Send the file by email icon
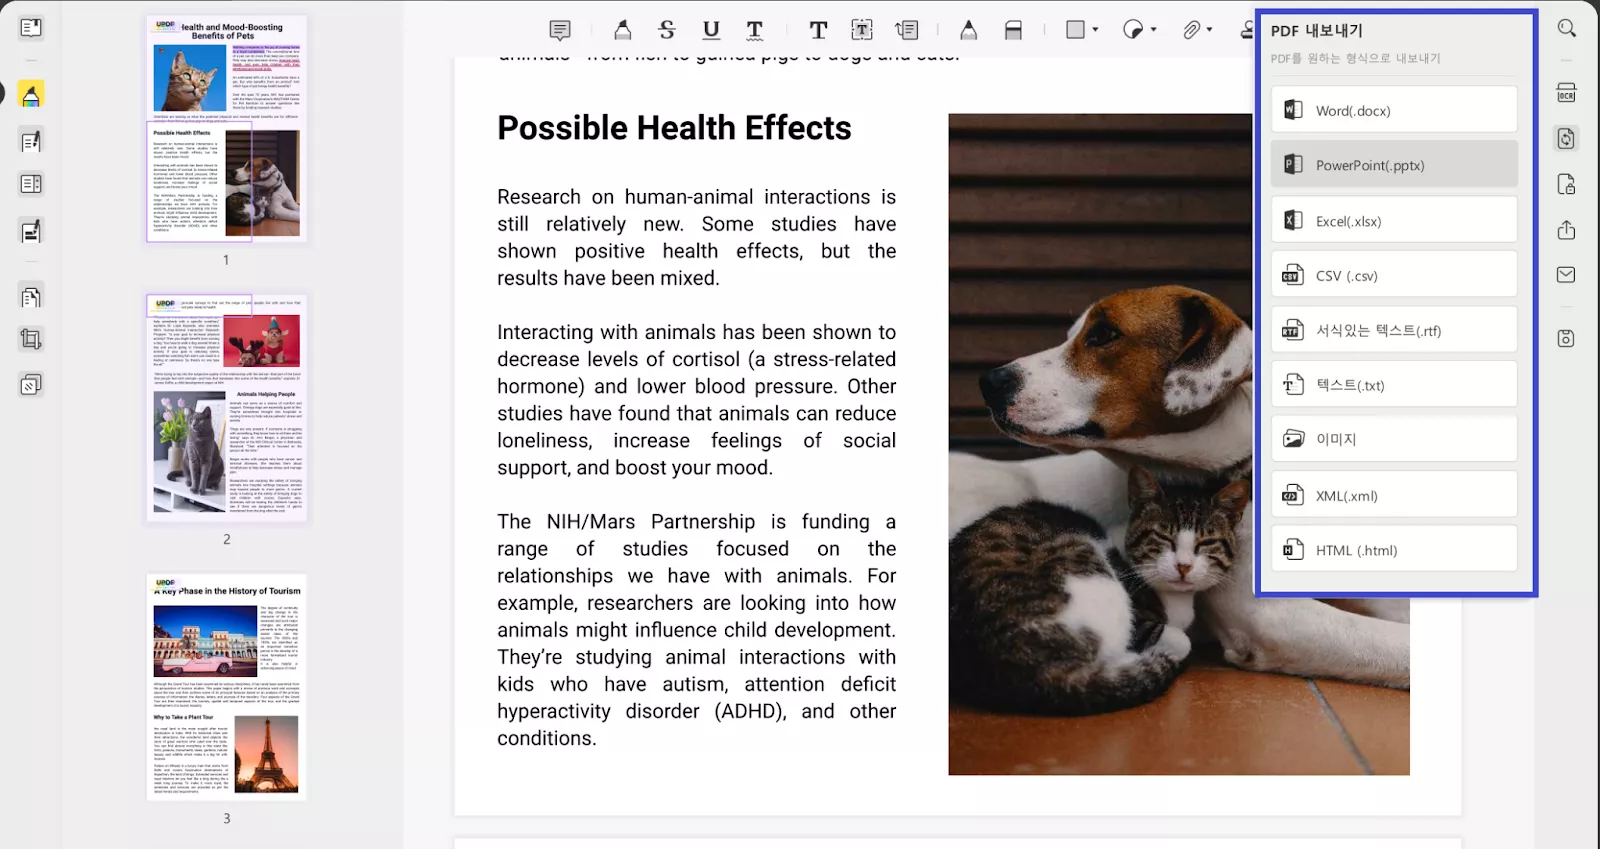1600x849 pixels. tap(1567, 275)
